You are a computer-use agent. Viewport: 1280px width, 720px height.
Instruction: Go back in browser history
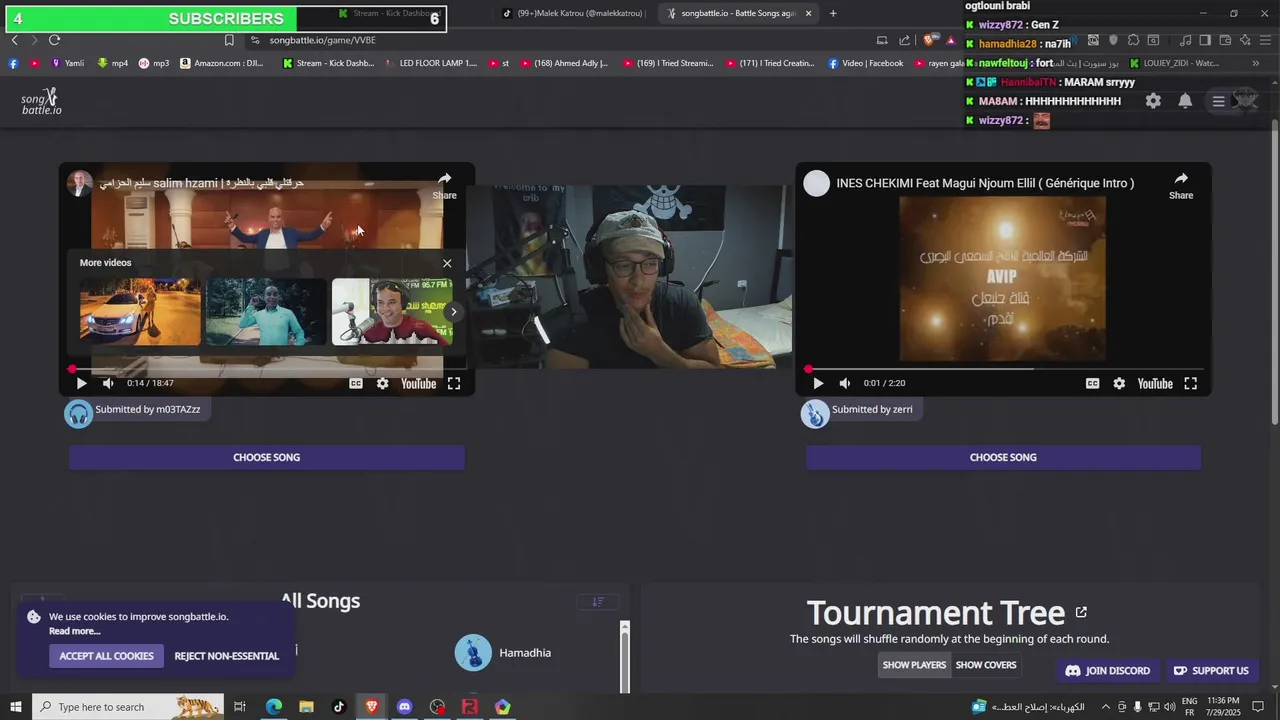(14, 40)
